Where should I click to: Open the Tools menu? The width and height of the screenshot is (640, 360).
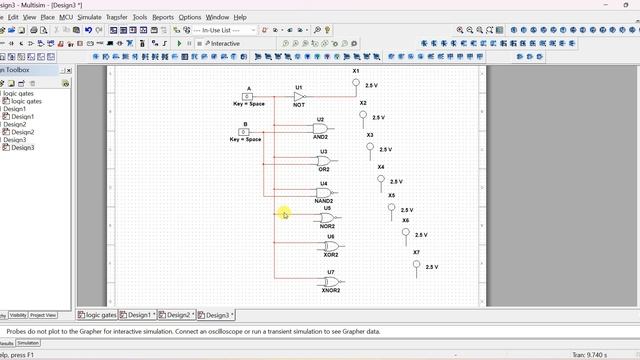click(140, 17)
